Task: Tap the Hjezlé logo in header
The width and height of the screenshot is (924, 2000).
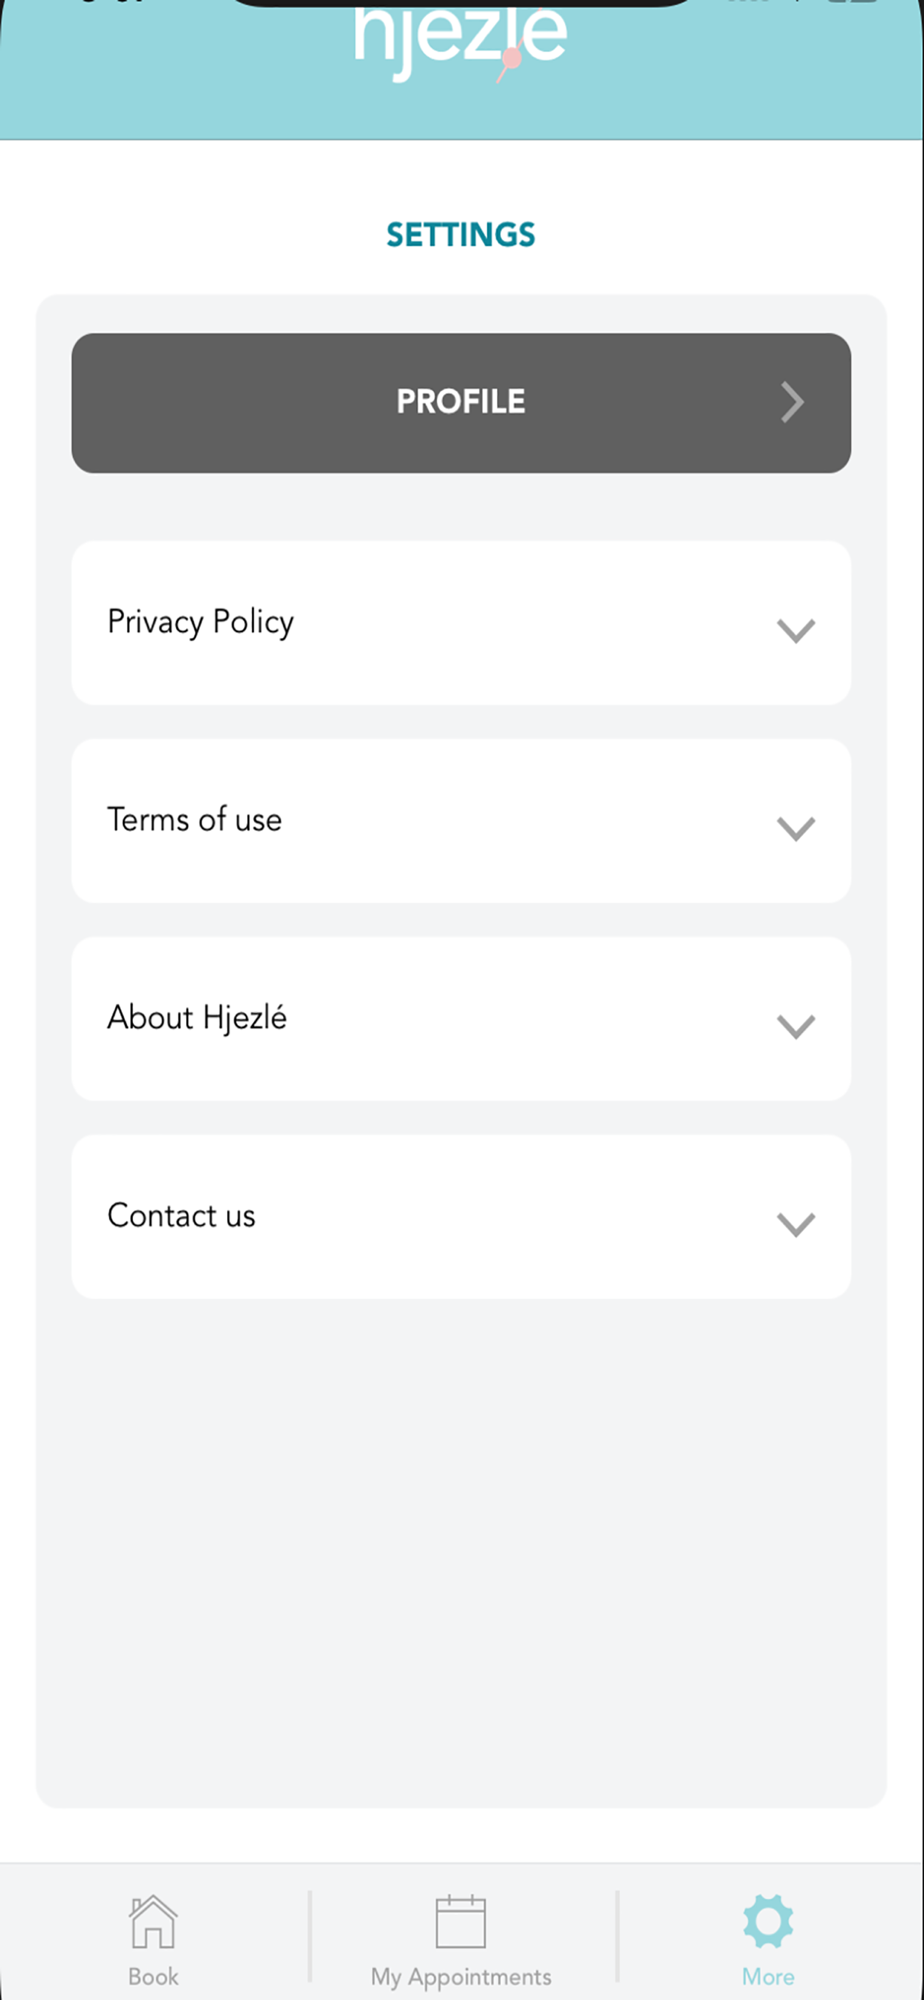Action: pyautogui.click(x=461, y=41)
